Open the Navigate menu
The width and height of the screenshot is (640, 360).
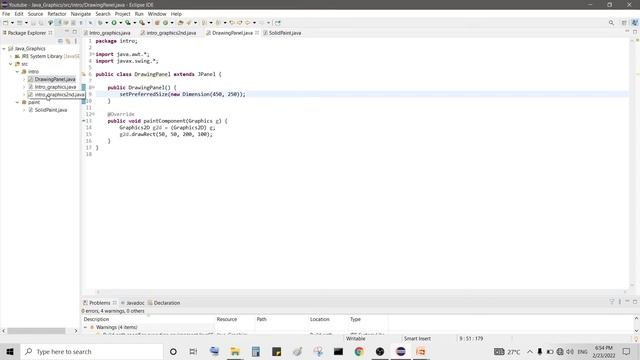click(81, 14)
